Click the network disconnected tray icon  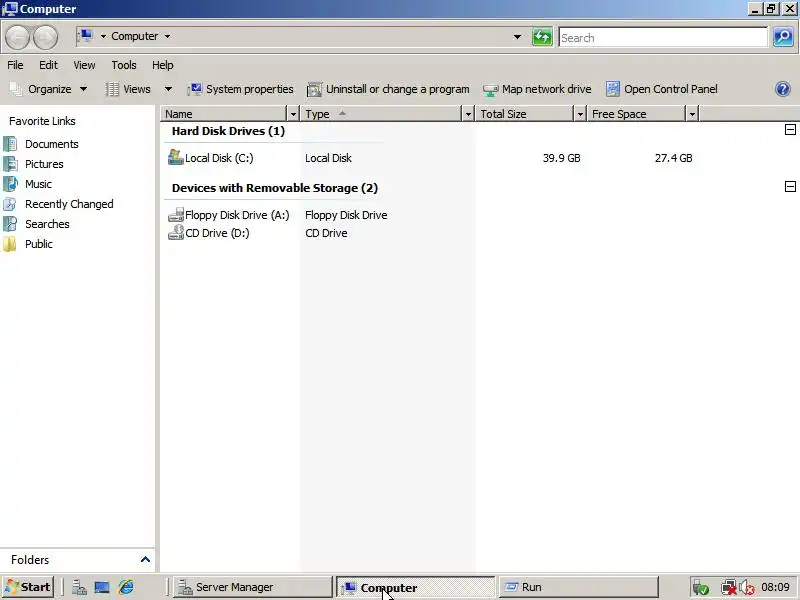pyautogui.click(x=729, y=588)
